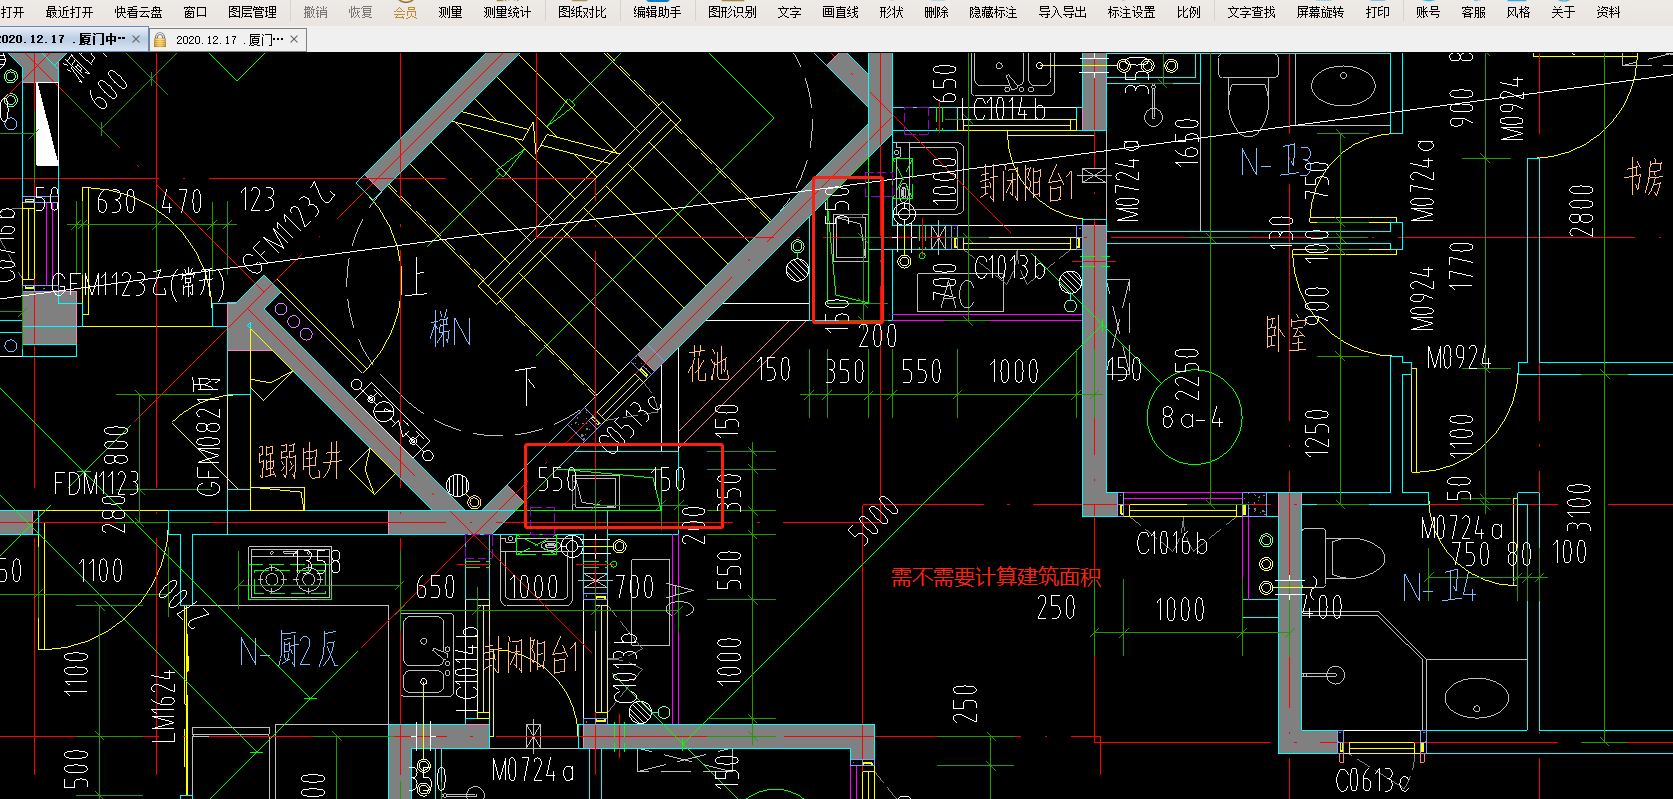This screenshot has height=799, width=1673.
Task: Select the 画直线 draw line tool
Action: tap(840, 12)
